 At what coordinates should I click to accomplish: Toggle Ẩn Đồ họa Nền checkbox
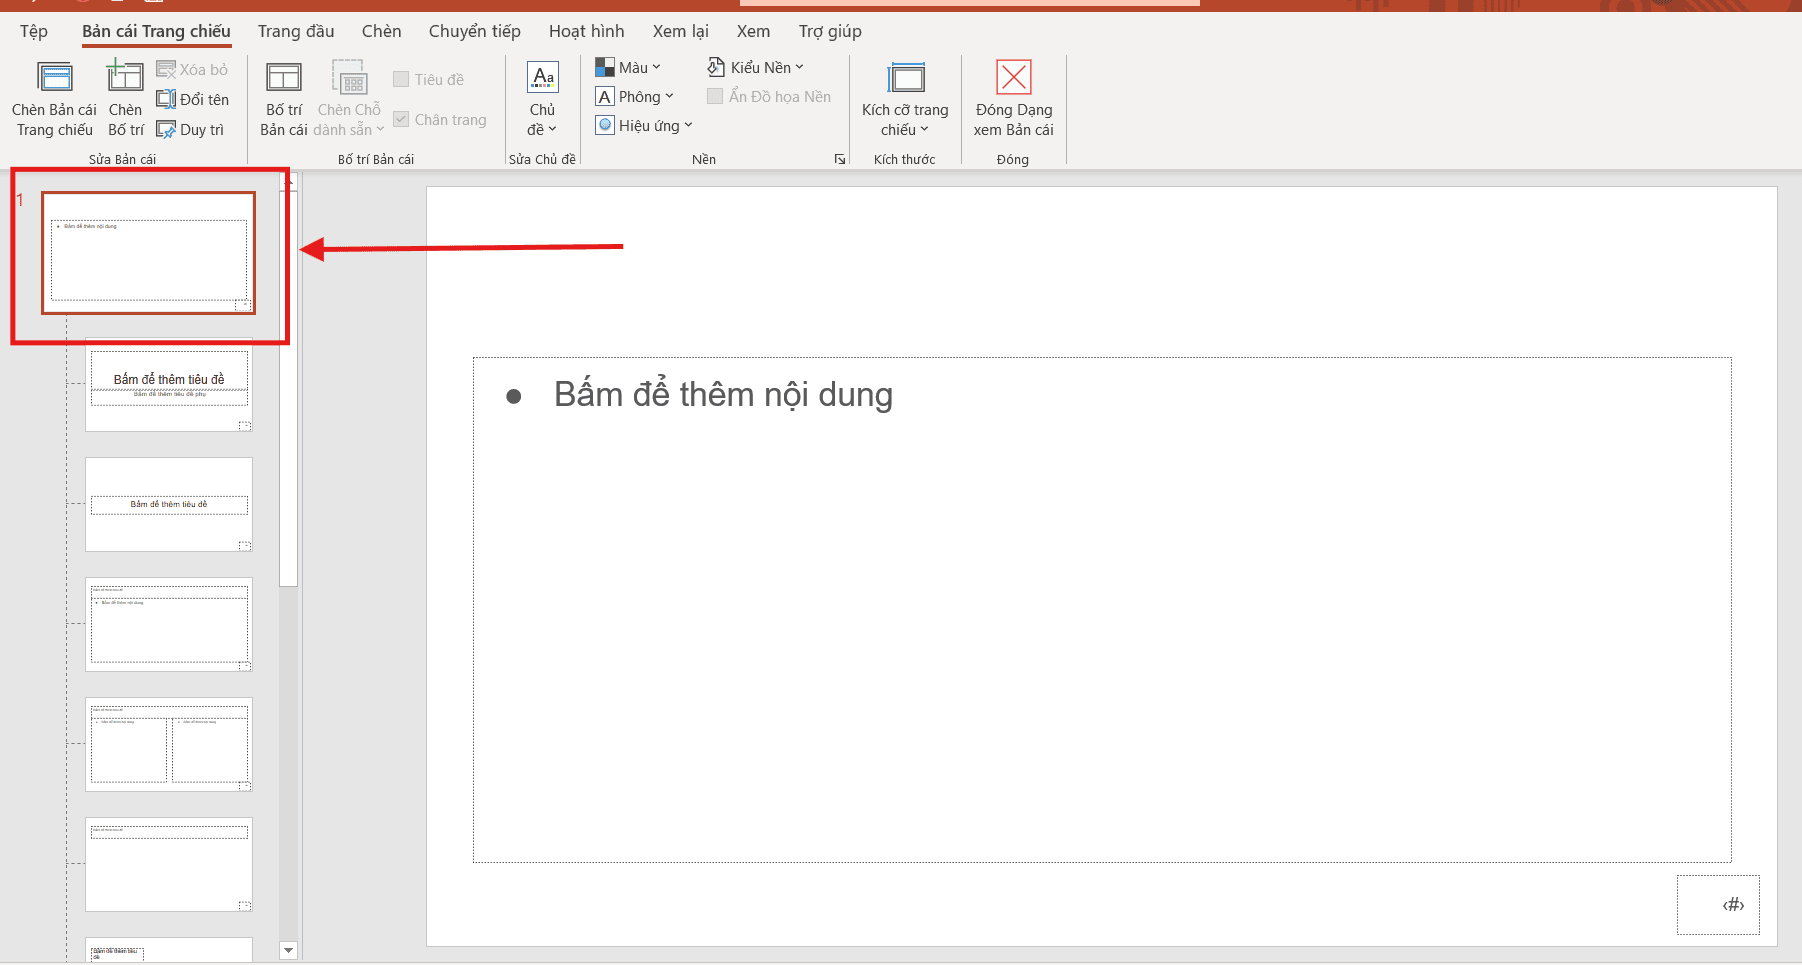pyautogui.click(x=715, y=96)
